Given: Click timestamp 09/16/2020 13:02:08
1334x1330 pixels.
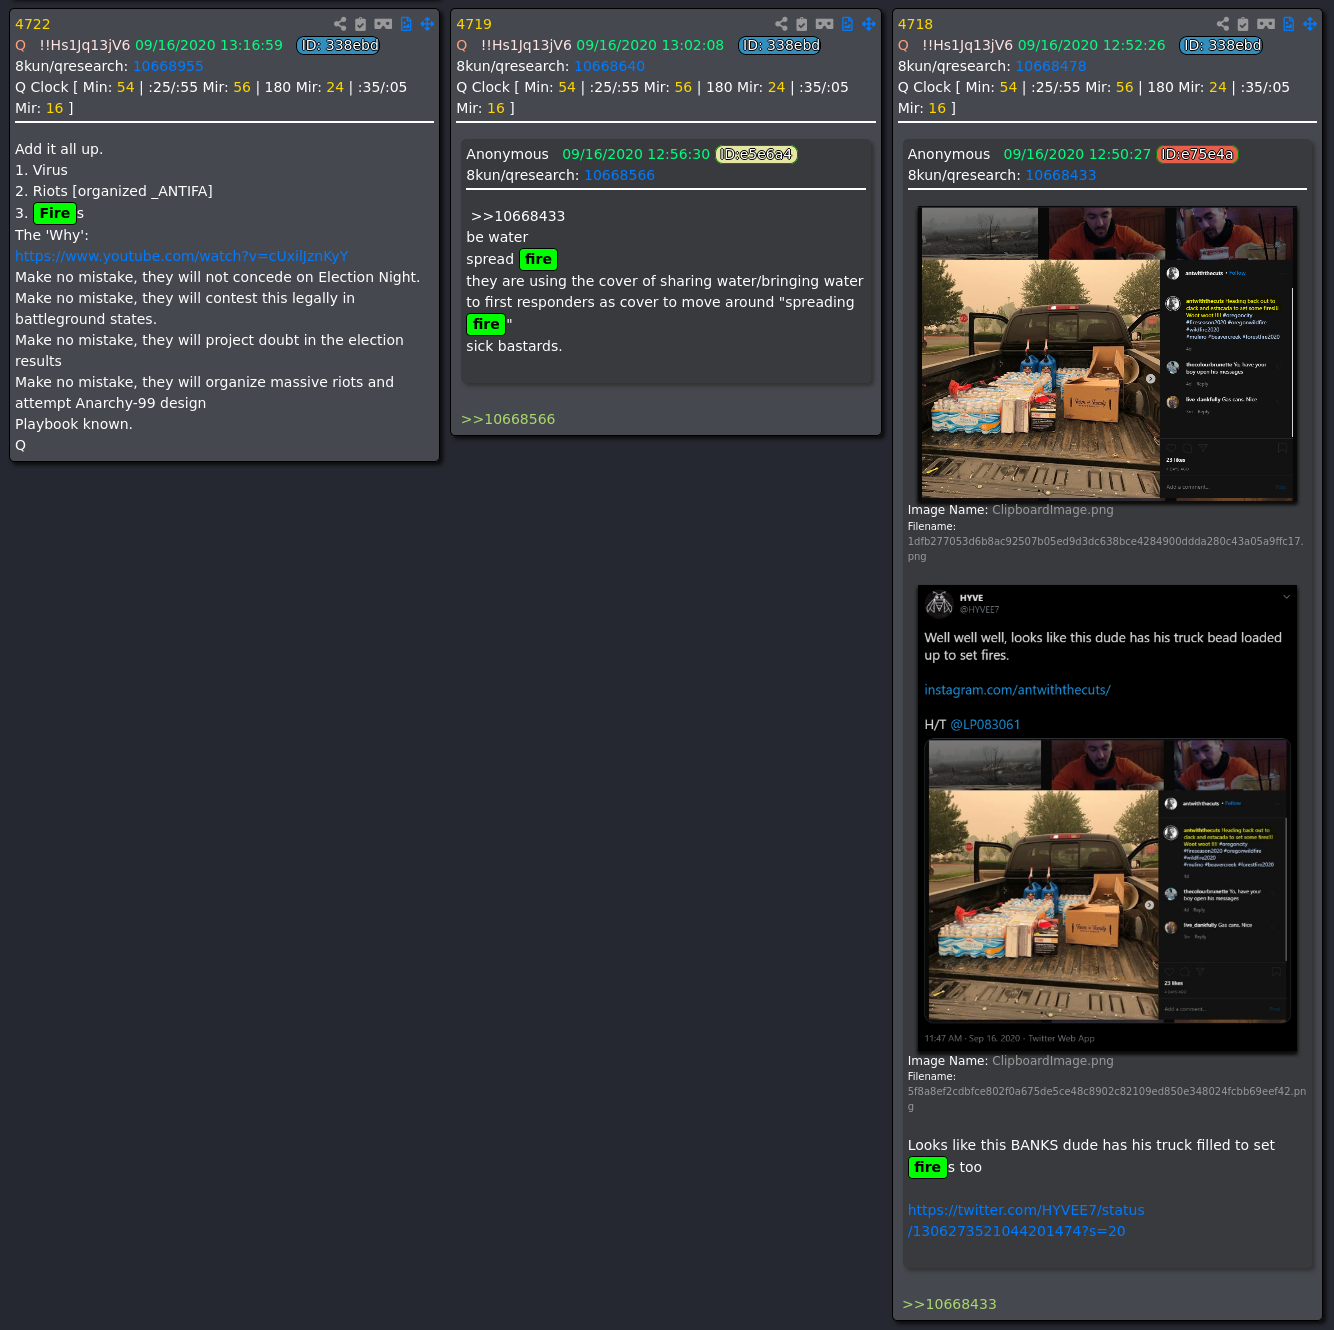Looking at the screenshot, I should [x=650, y=45].
